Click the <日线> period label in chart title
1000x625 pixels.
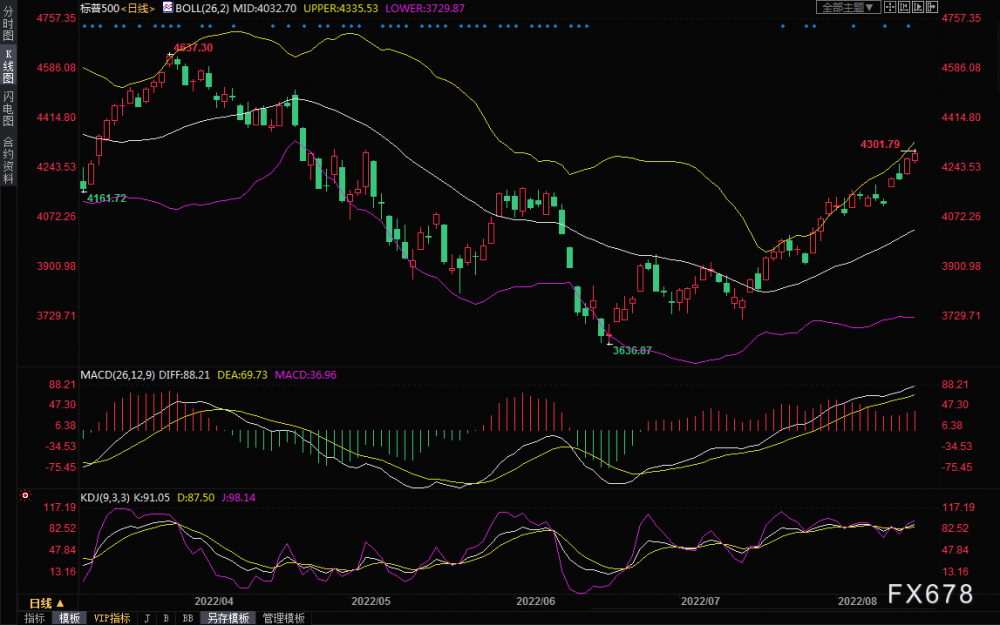[140, 8]
